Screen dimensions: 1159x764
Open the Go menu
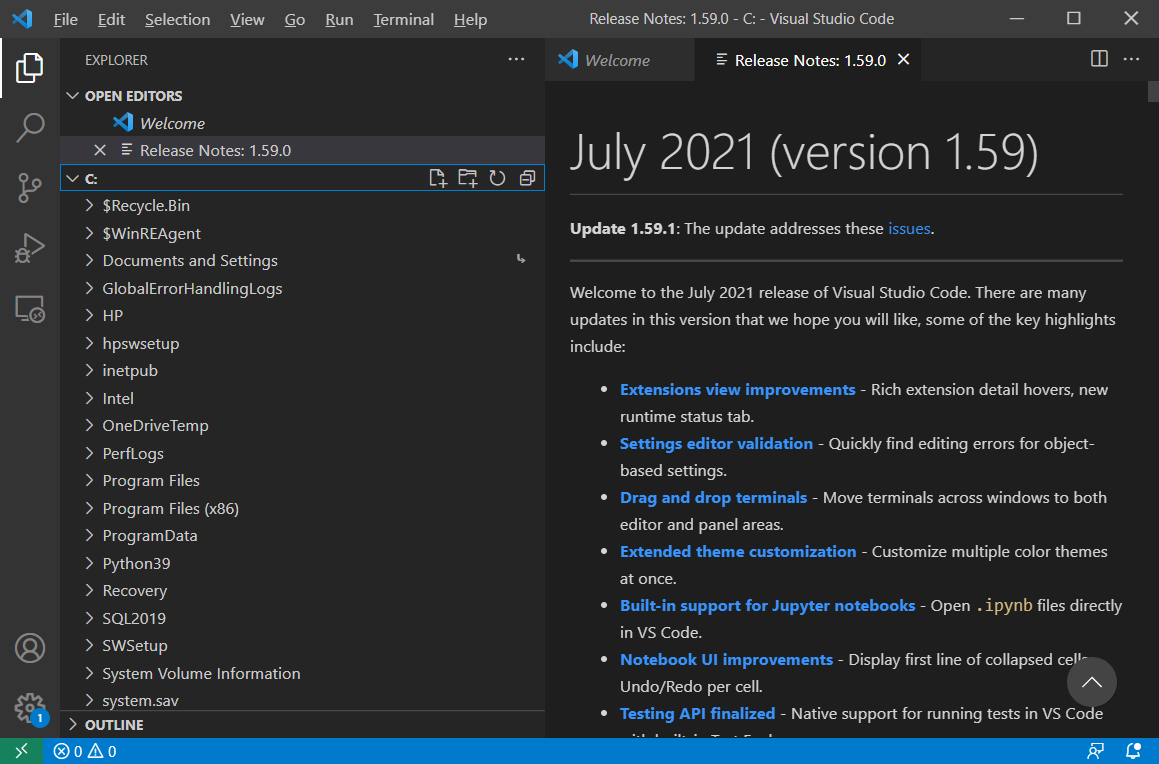click(294, 19)
